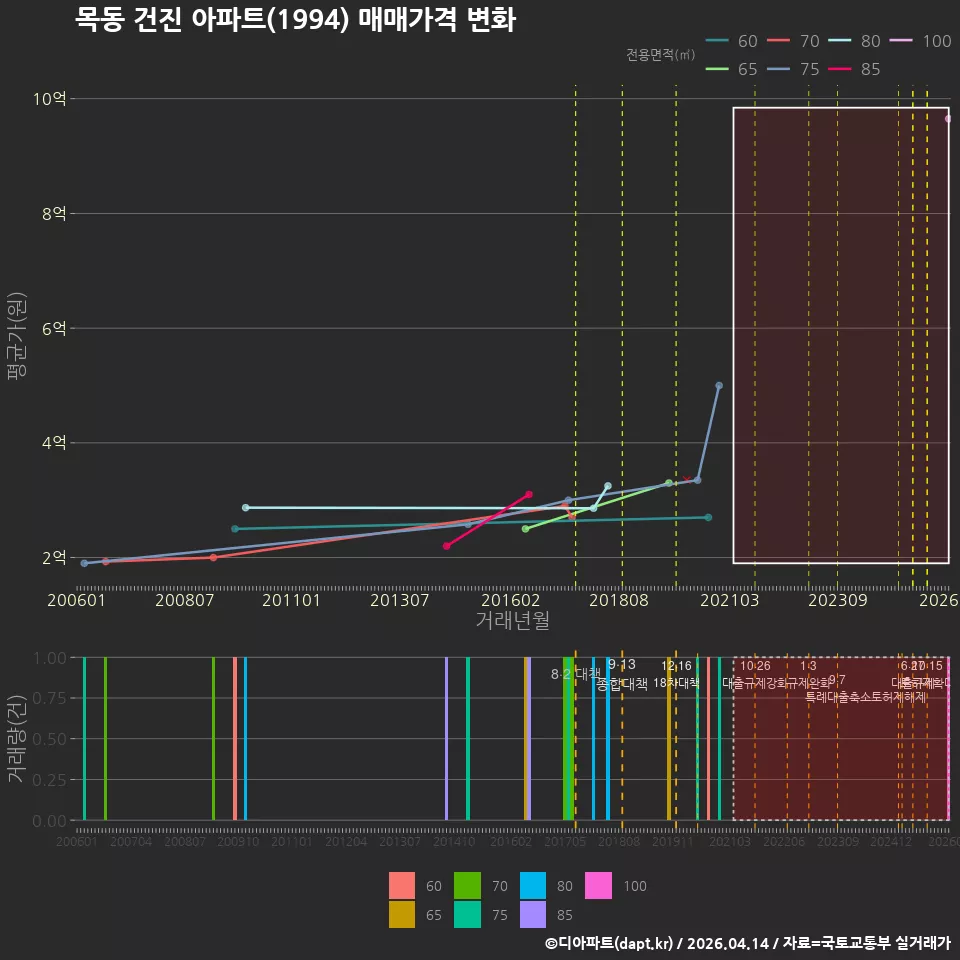The height and width of the screenshot is (960, 960).
Task: Click the 75 series peak data point near 5억
Action: click(719, 386)
